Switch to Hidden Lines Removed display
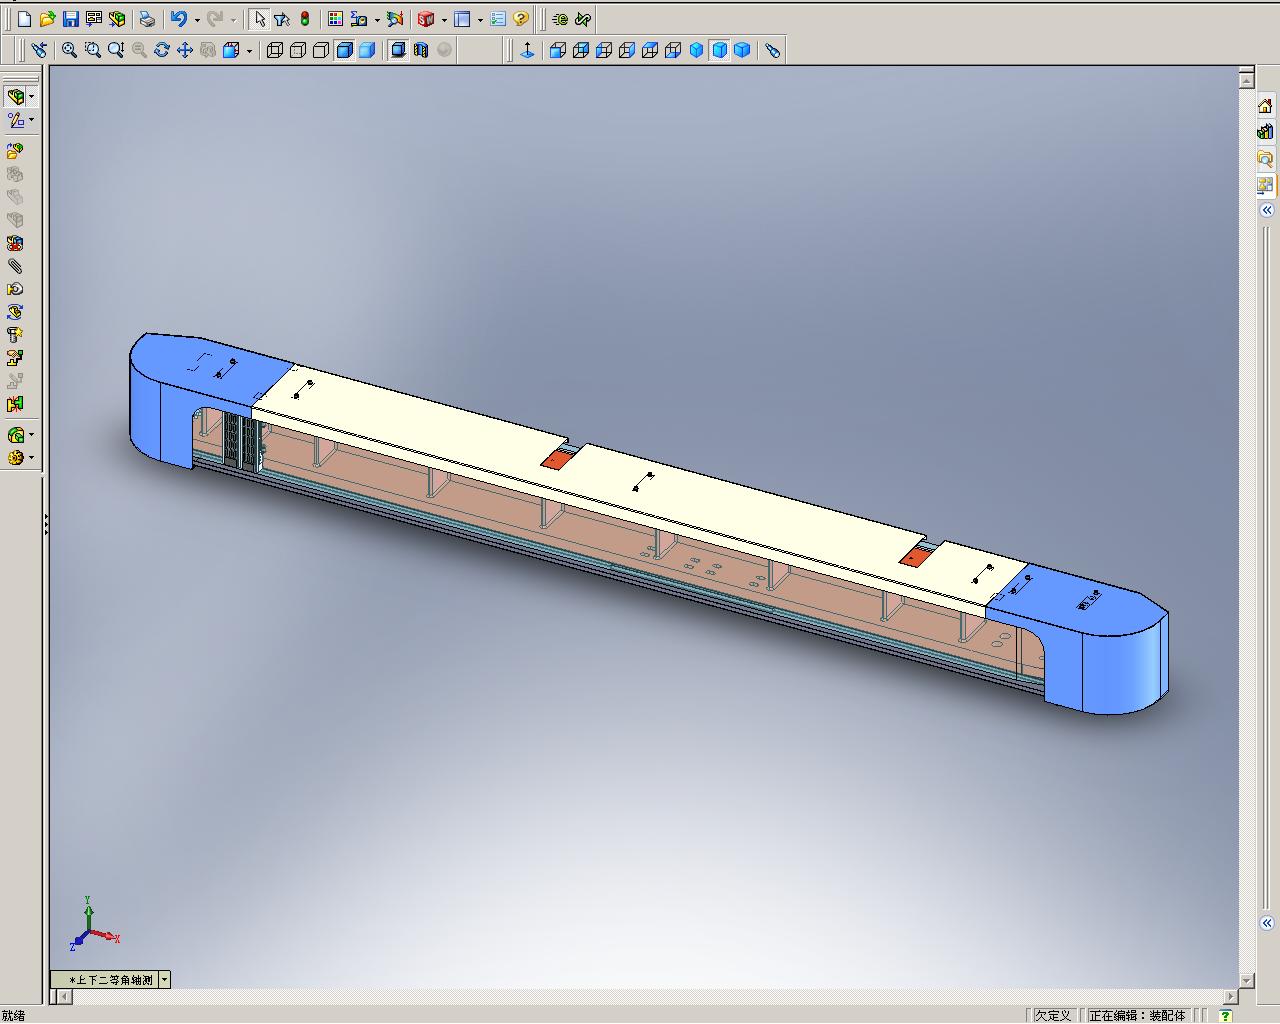Screen dimensions: 1280x1024 321,50
